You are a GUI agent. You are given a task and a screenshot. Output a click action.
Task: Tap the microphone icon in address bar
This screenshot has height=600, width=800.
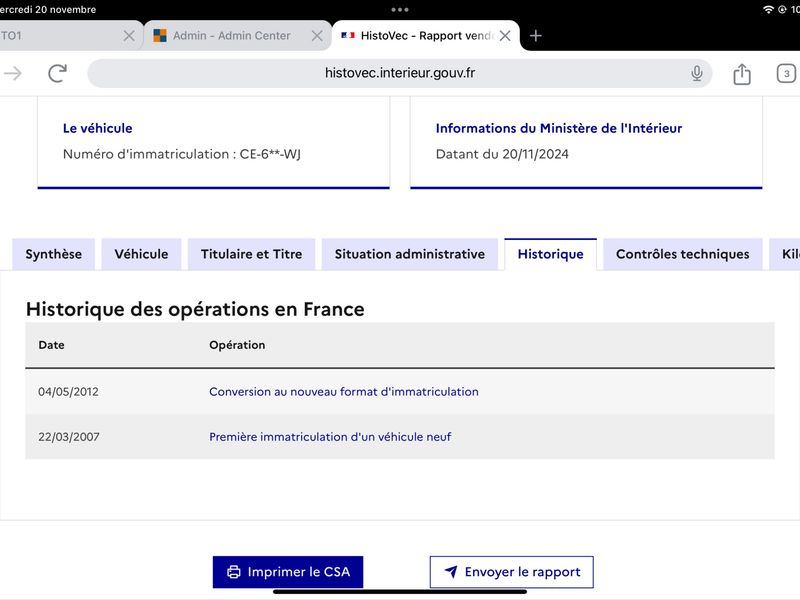pos(696,73)
